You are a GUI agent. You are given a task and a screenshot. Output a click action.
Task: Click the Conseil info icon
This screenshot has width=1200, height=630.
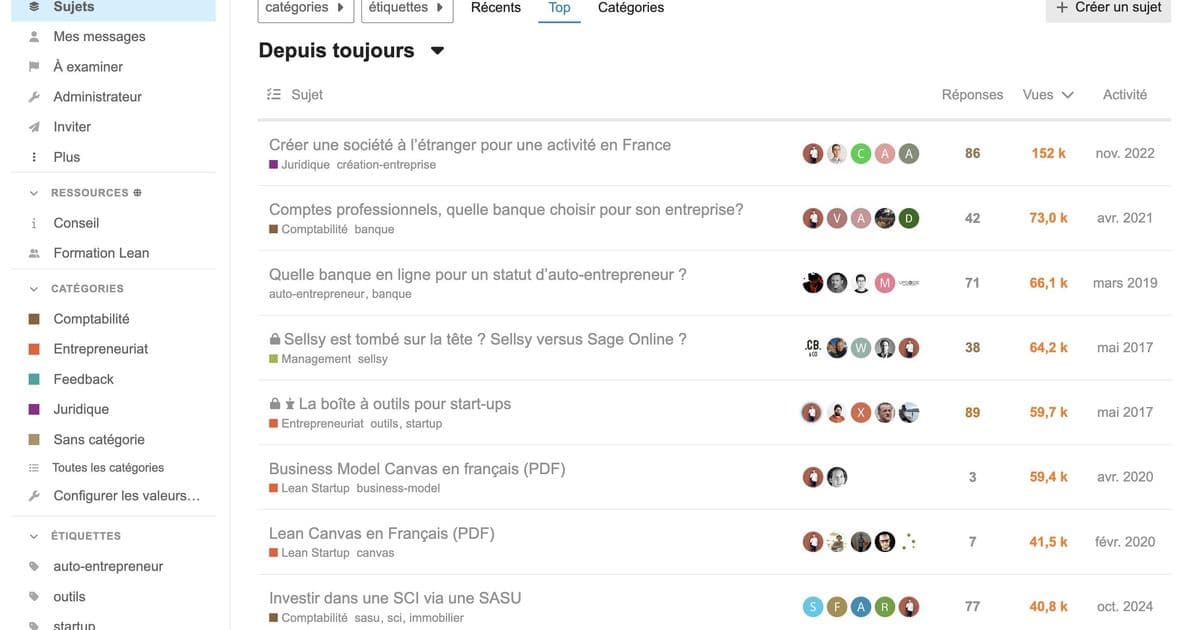pos(34,223)
